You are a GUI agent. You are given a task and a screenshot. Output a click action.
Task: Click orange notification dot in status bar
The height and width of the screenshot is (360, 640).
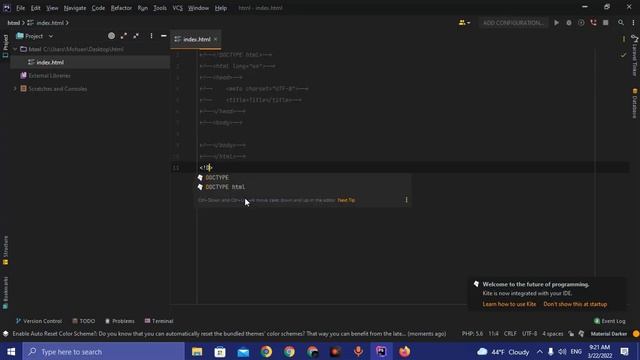pos(636,333)
